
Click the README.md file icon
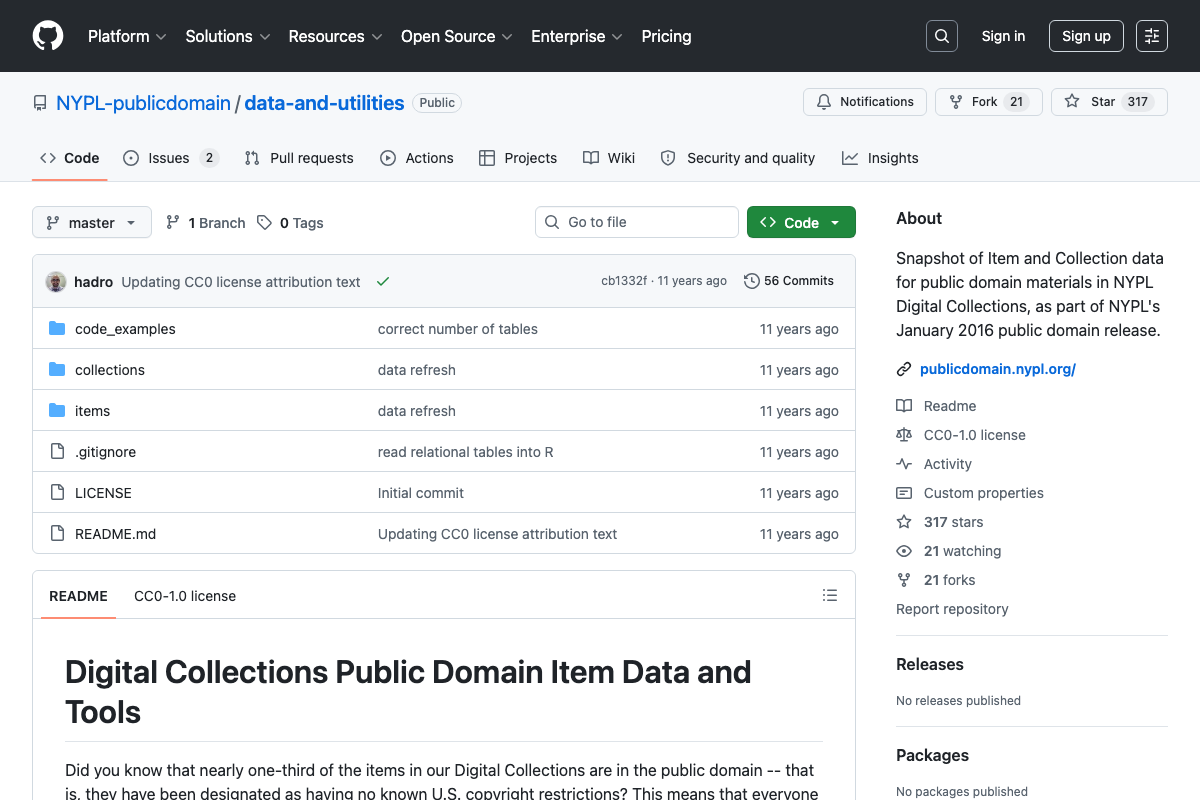pos(57,534)
